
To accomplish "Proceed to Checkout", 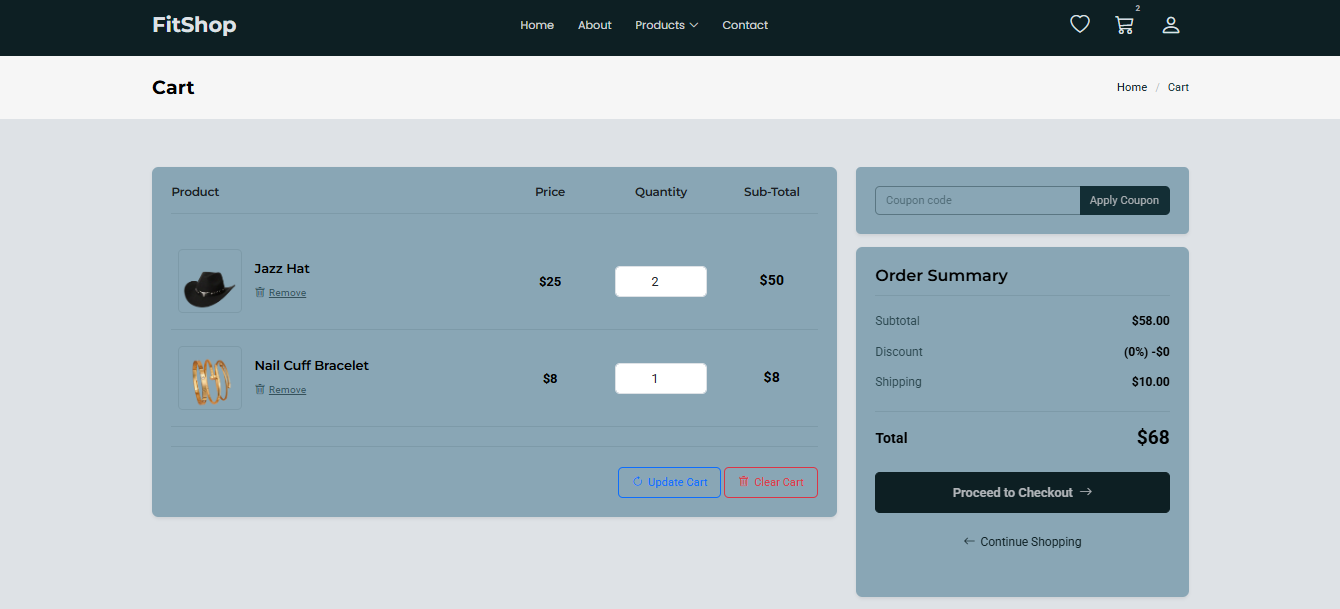I will 1021,492.
